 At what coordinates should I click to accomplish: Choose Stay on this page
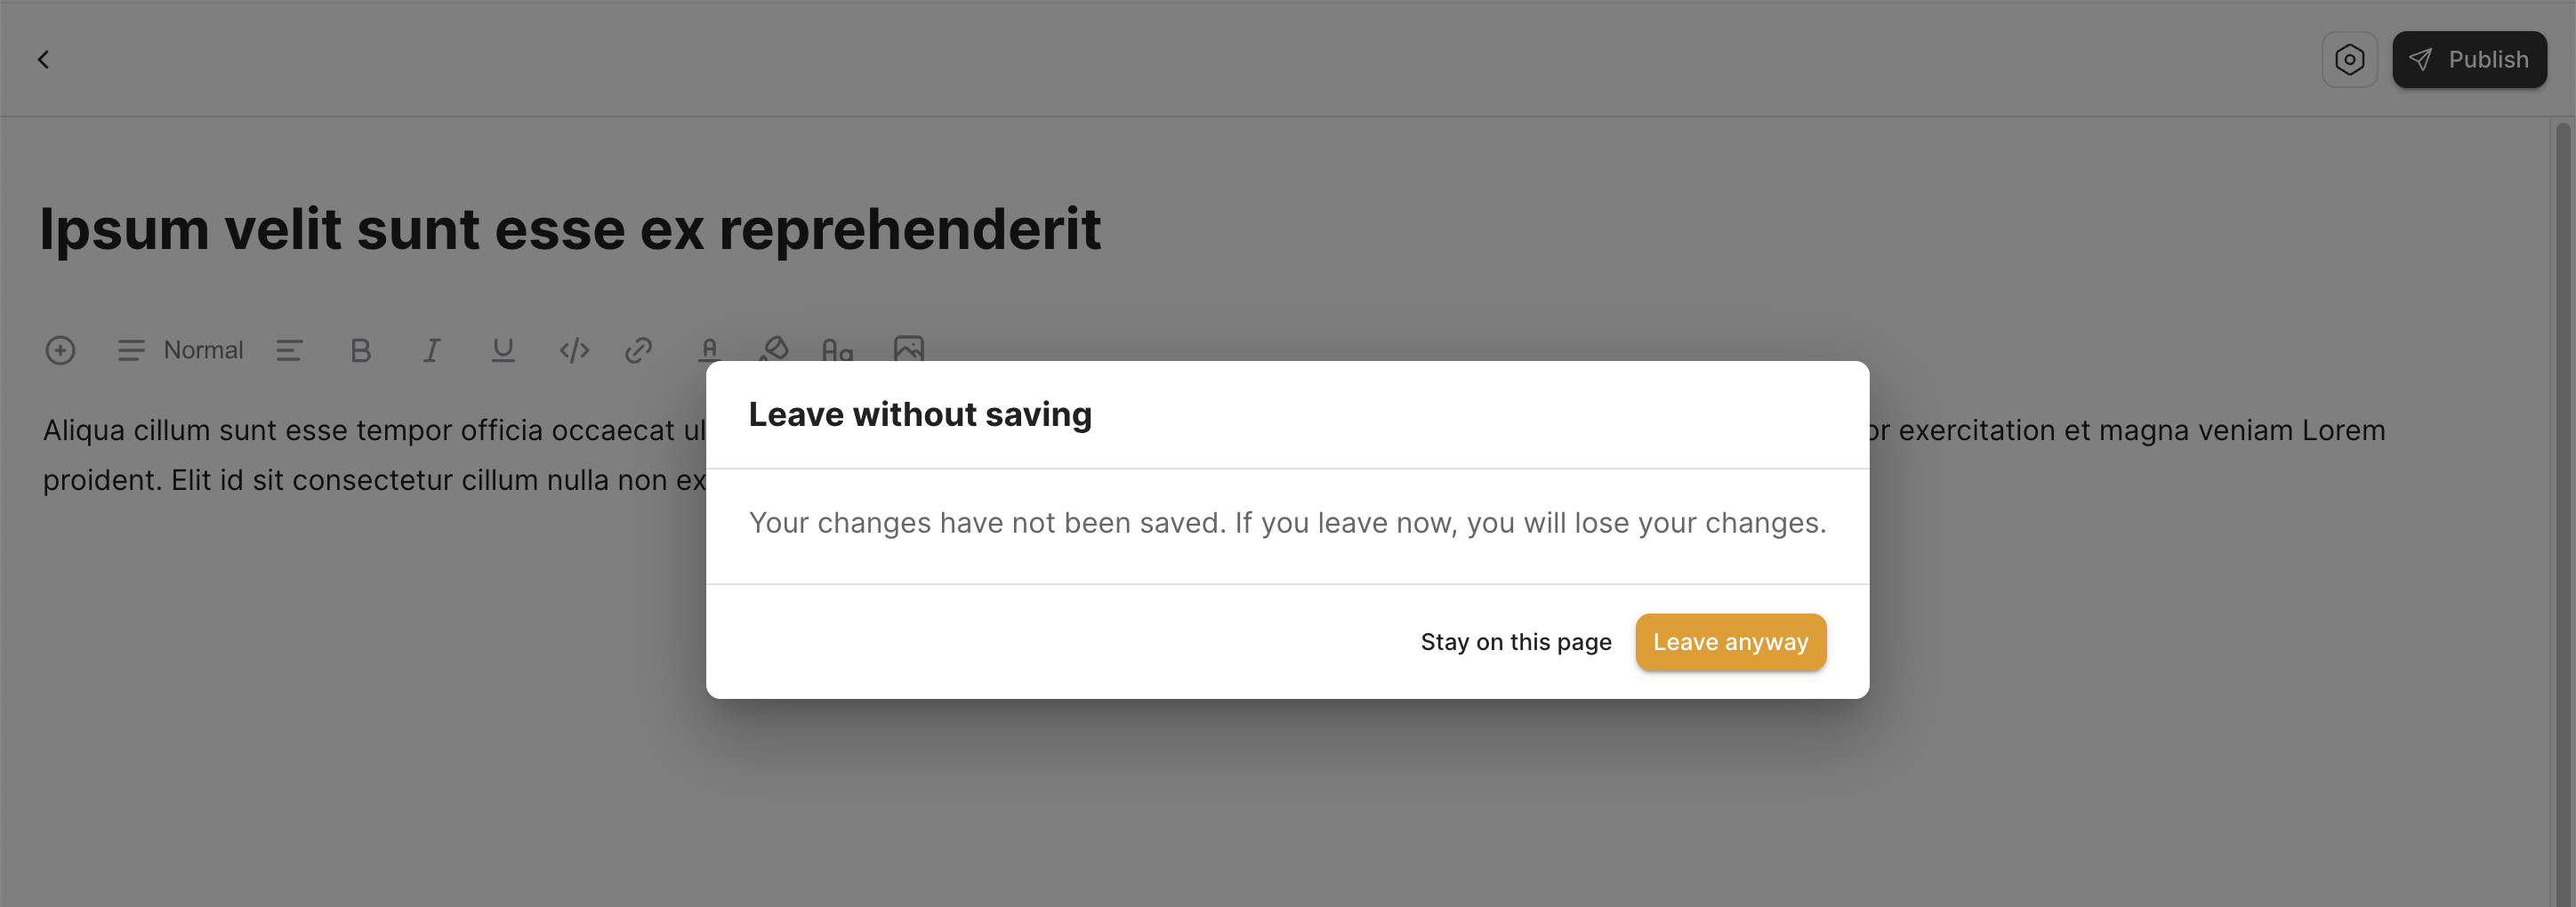pyautogui.click(x=1515, y=642)
